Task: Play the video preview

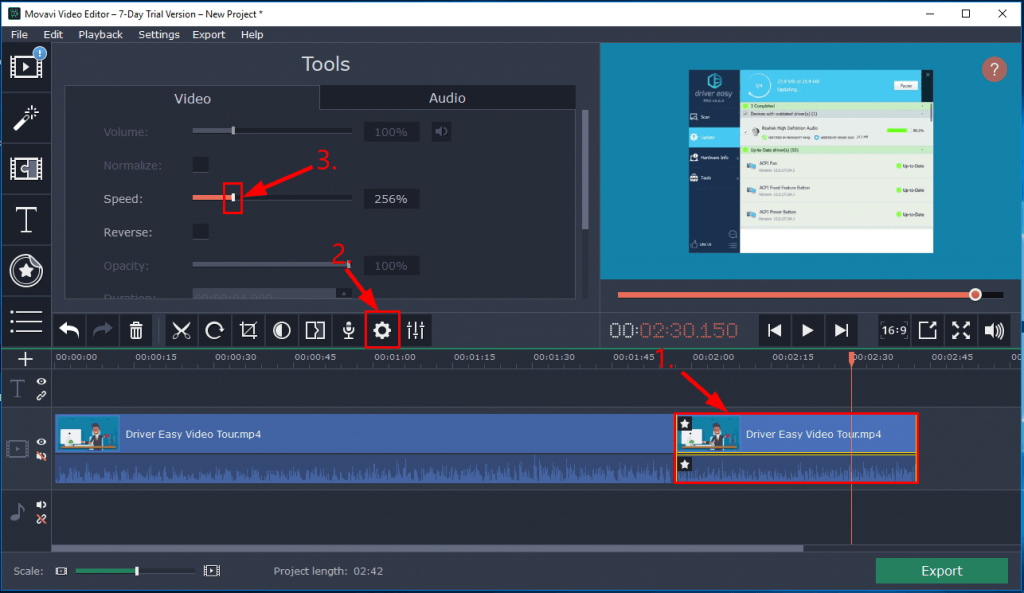Action: 808,330
